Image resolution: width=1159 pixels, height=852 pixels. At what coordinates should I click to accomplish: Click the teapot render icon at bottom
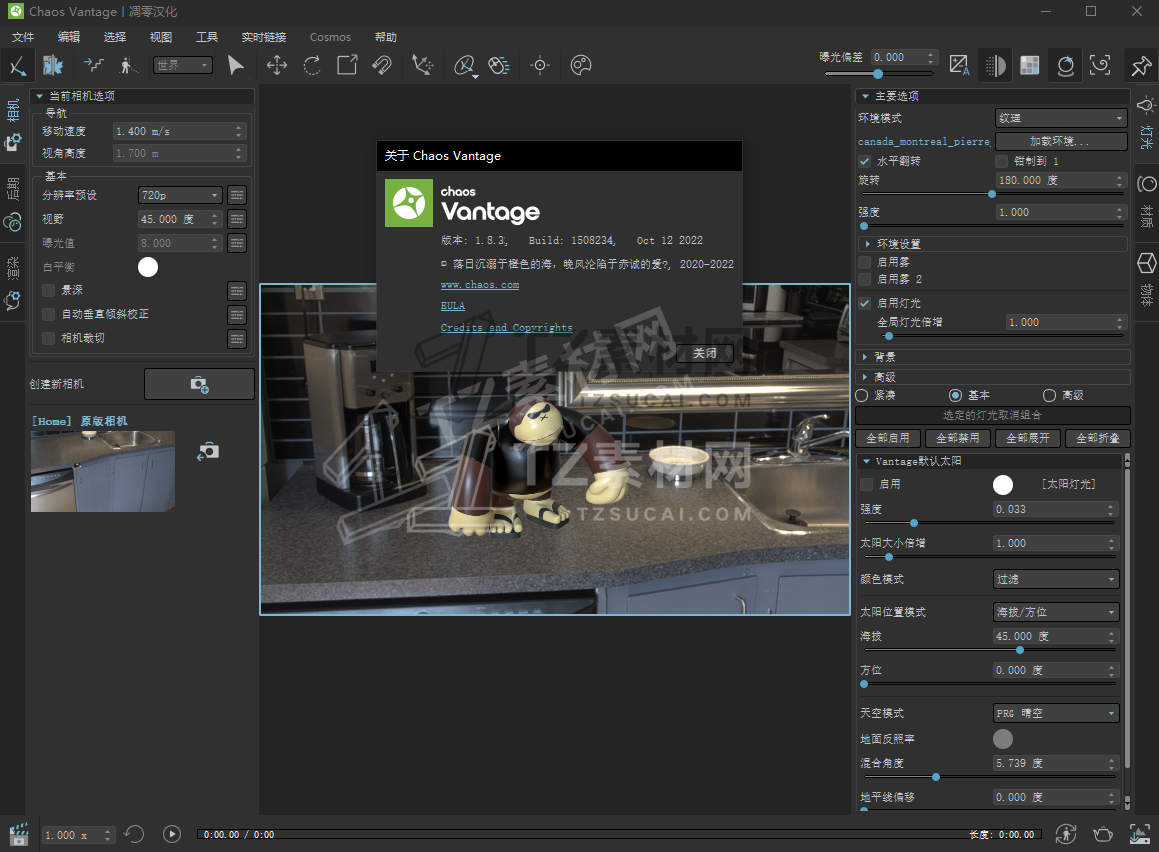pos(1102,833)
